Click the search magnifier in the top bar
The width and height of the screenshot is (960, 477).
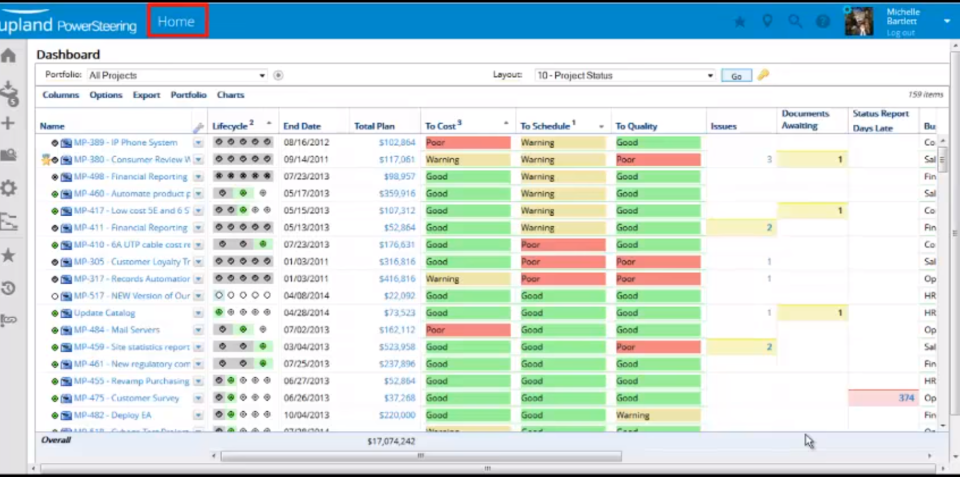[795, 21]
